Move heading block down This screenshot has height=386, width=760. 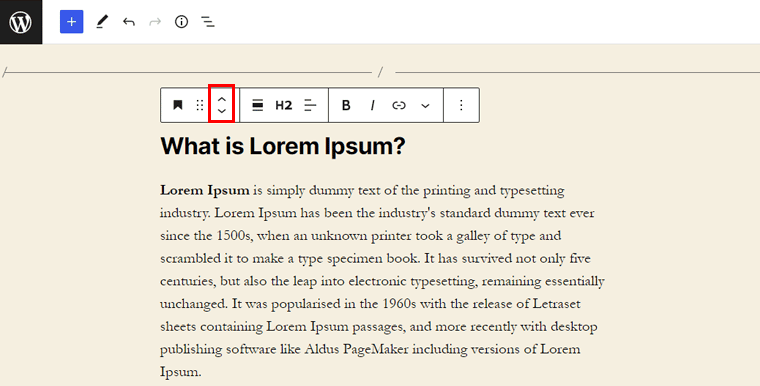pos(222,111)
